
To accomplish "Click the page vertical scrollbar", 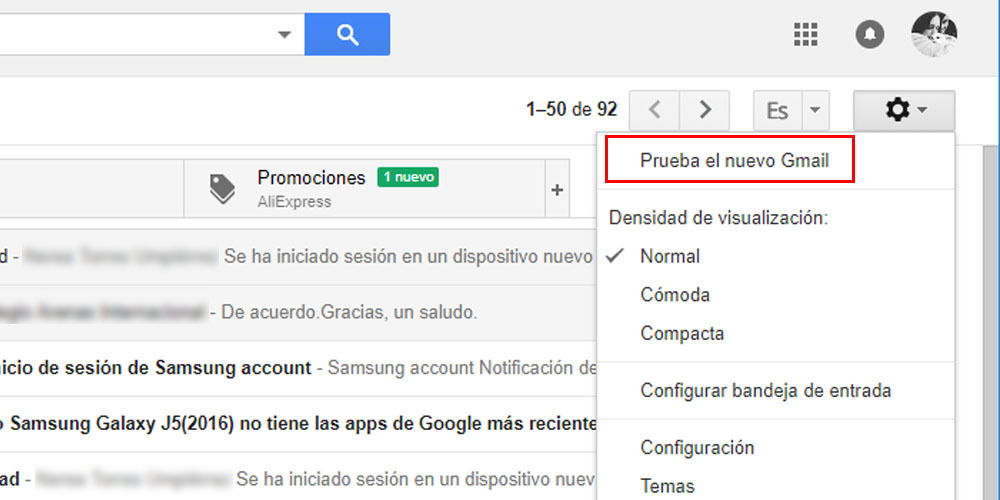I will tap(990, 322).
